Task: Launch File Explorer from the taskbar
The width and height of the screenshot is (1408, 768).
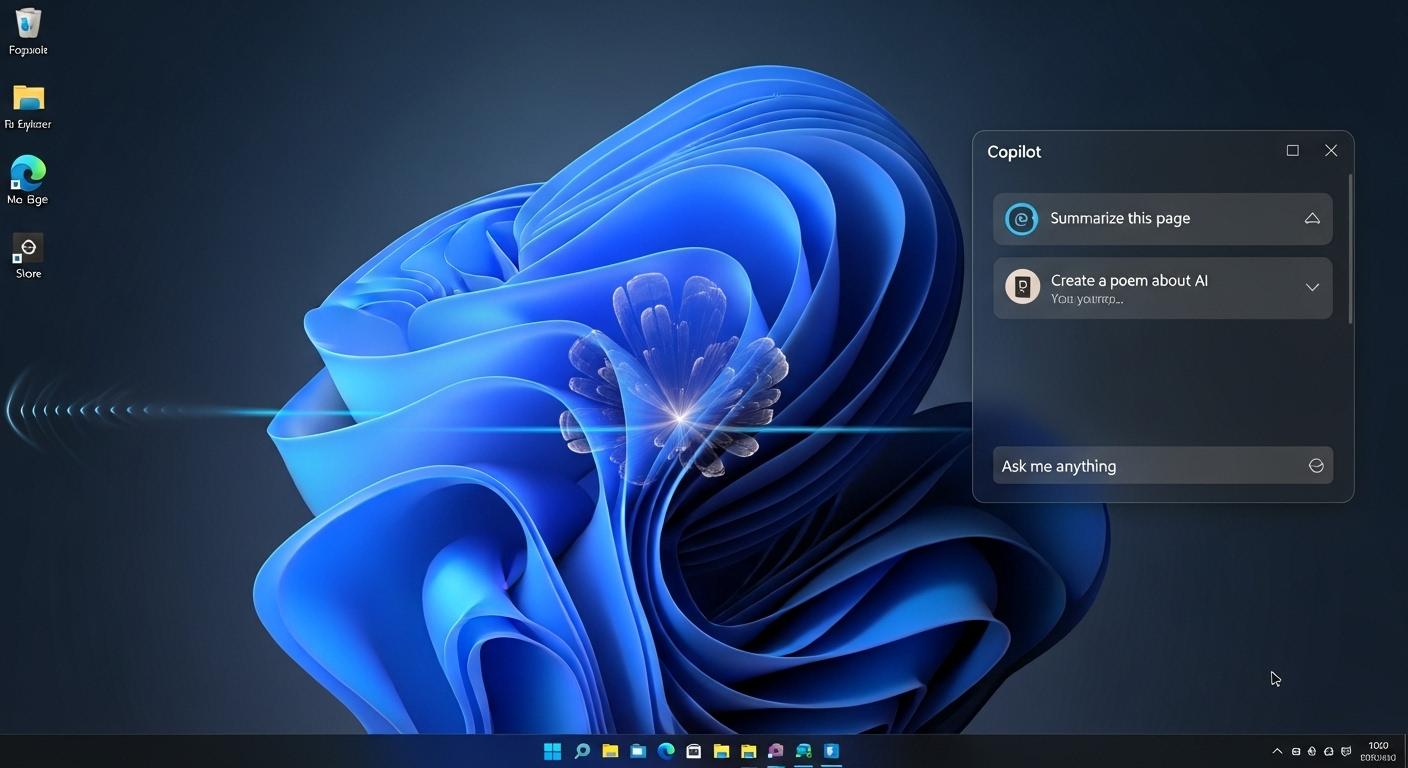Action: [x=609, y=751]
